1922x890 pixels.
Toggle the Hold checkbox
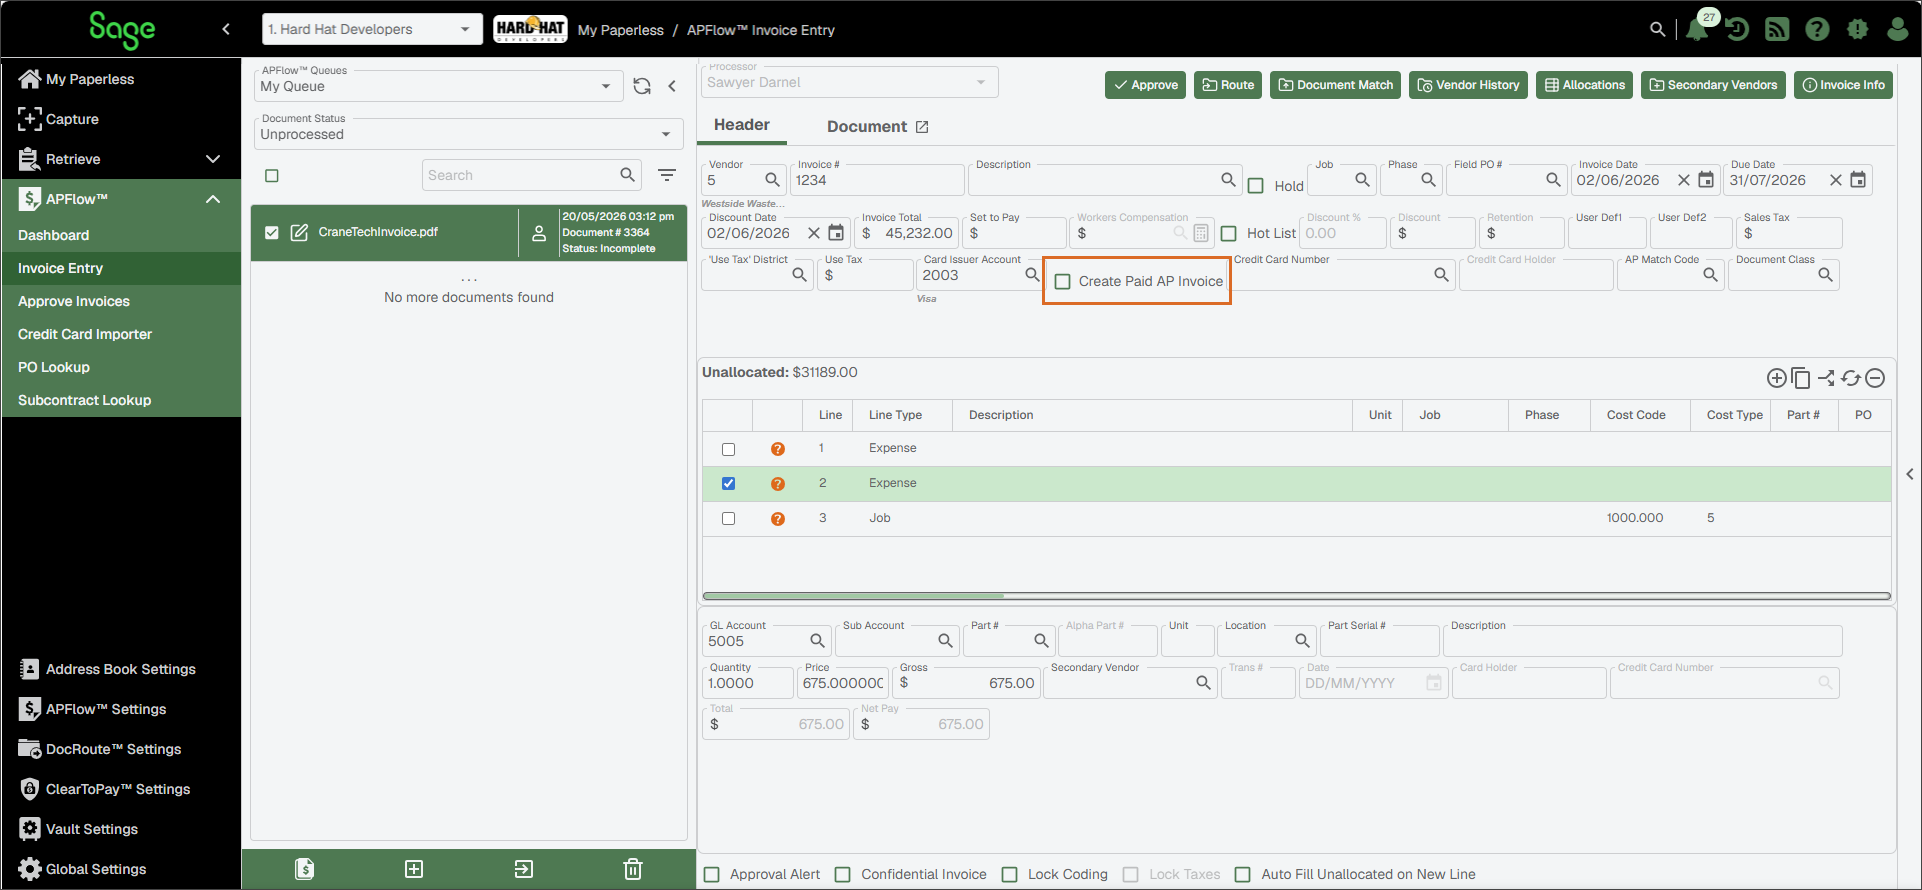pyautogui.click(x=1256, y=186)
